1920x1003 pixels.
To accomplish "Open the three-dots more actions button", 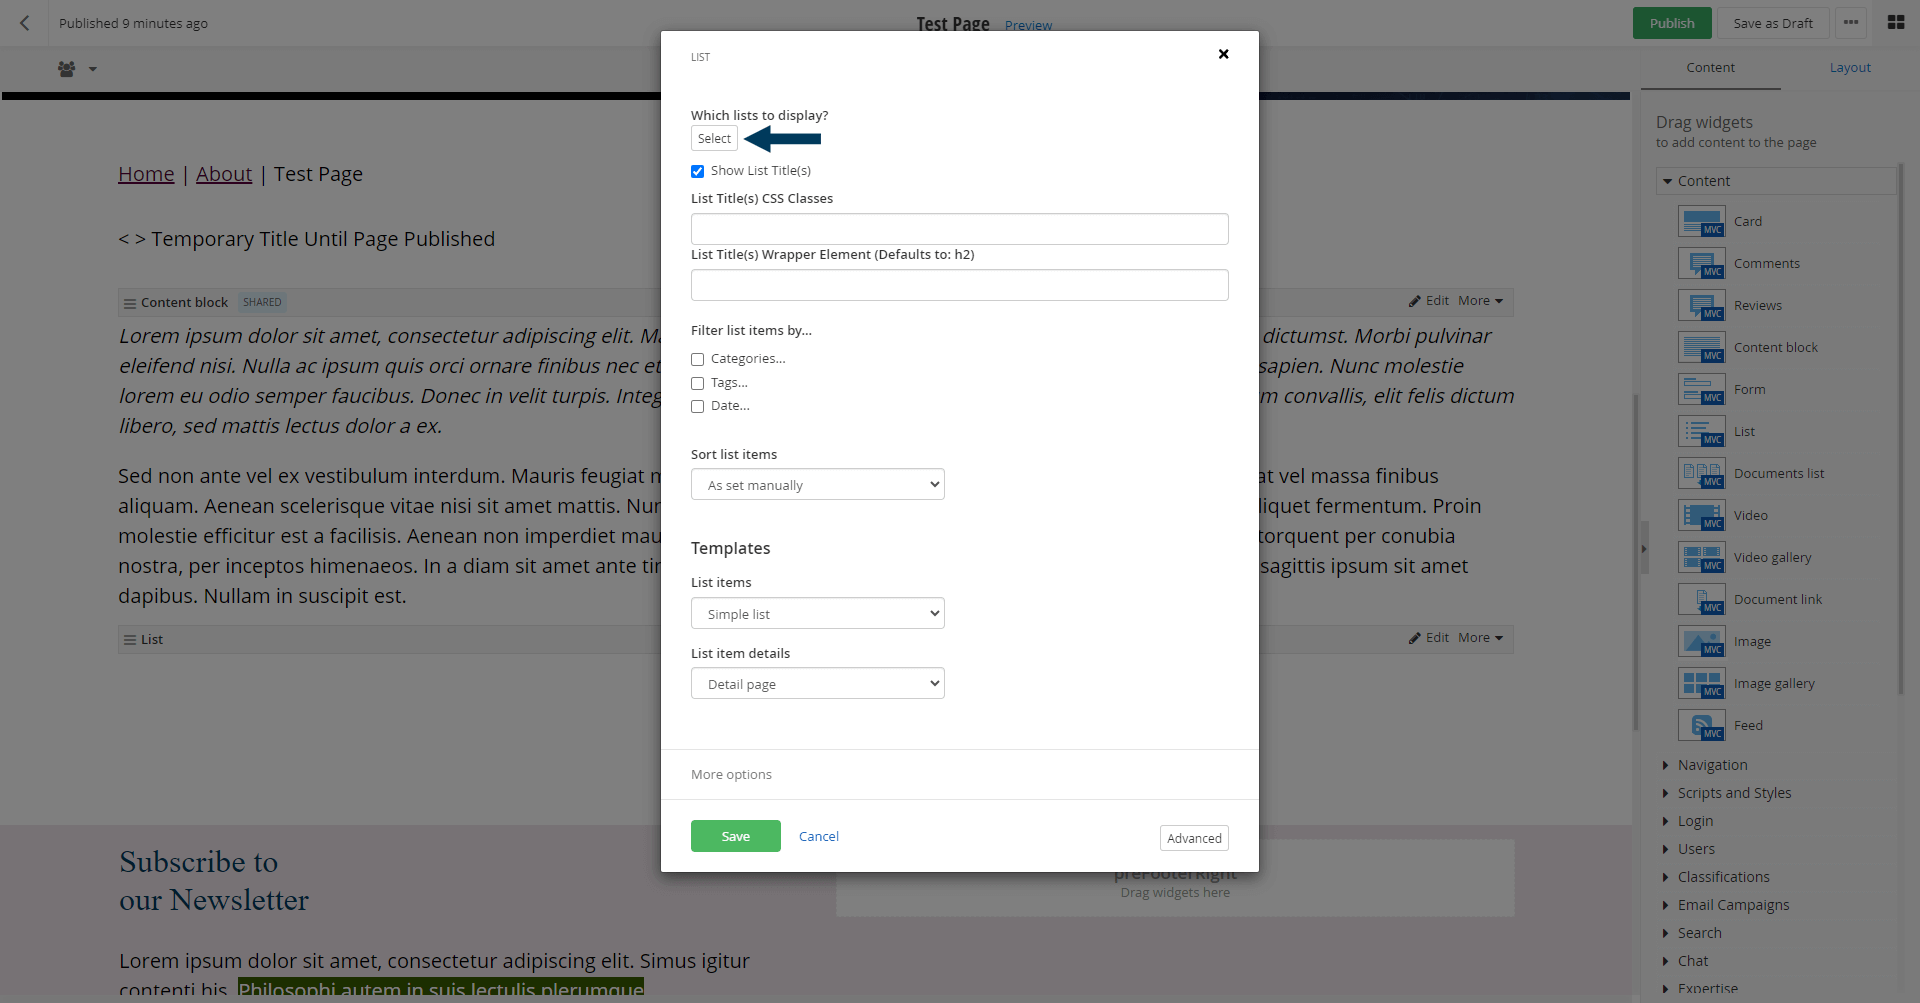I will [x=1851, y=23].
